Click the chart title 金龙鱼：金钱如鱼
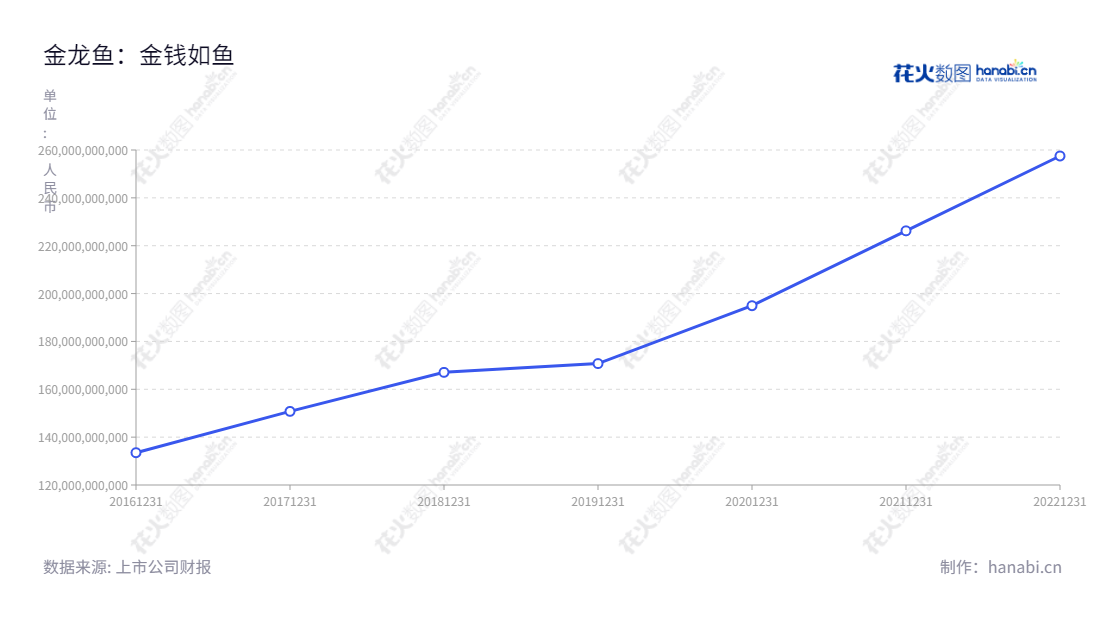Image resolution: width=1100 pixels, height=620 pixels. coord(139,56)
